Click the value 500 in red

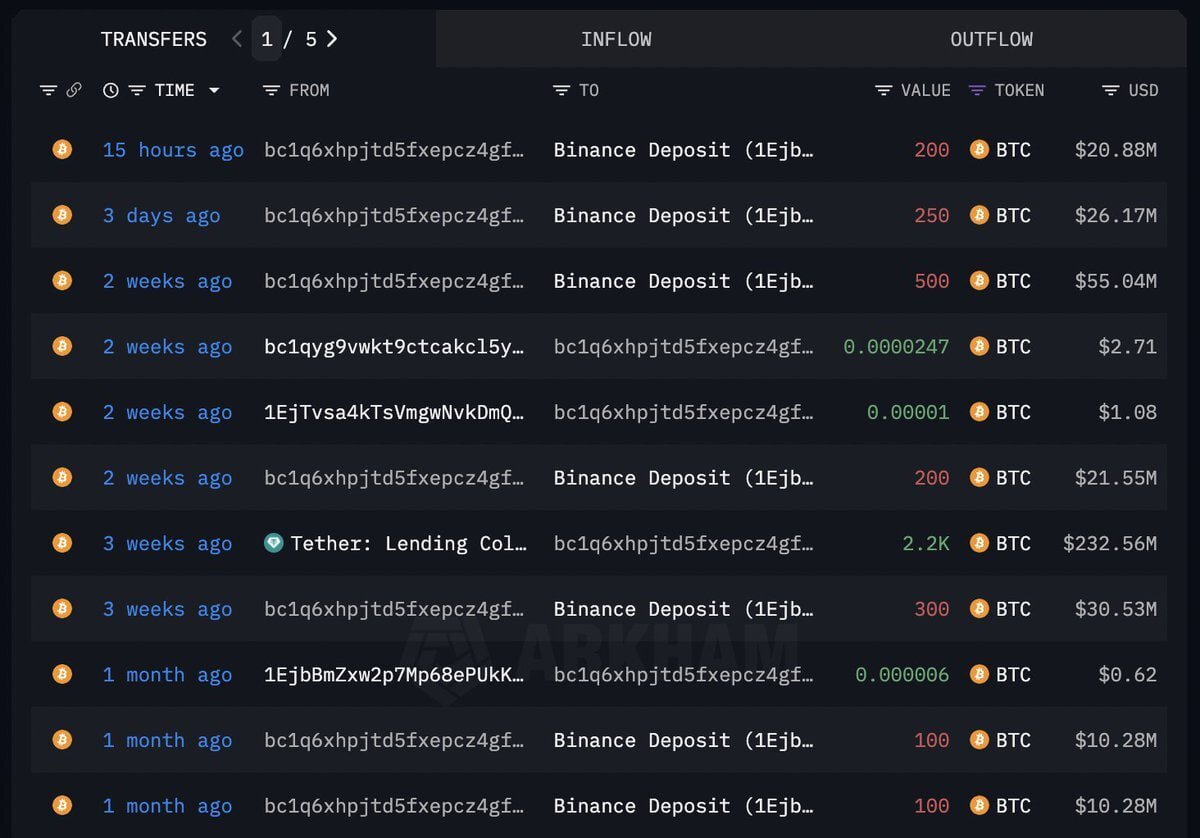tap(932, 281)
